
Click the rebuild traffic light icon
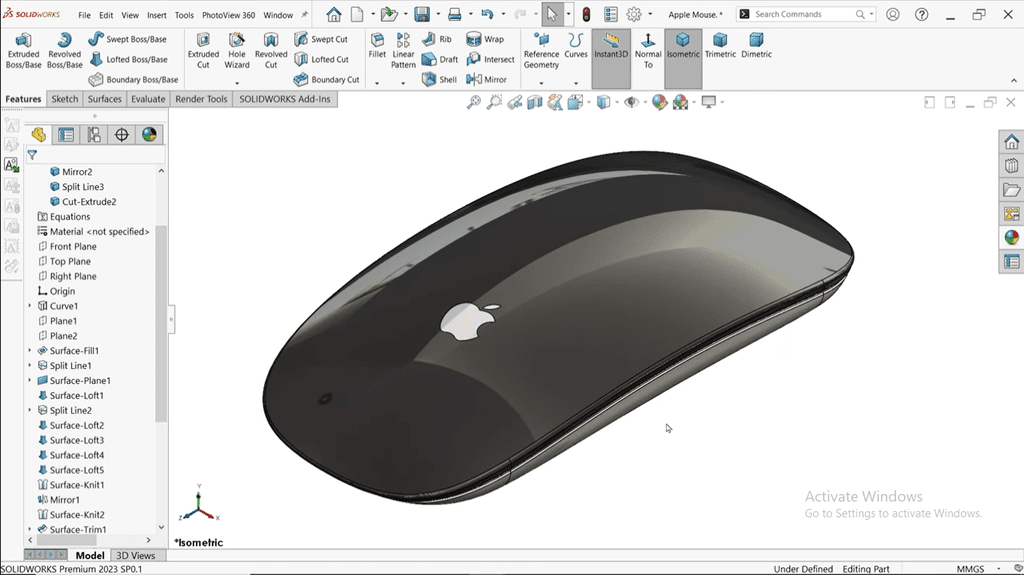pos(586,14)
